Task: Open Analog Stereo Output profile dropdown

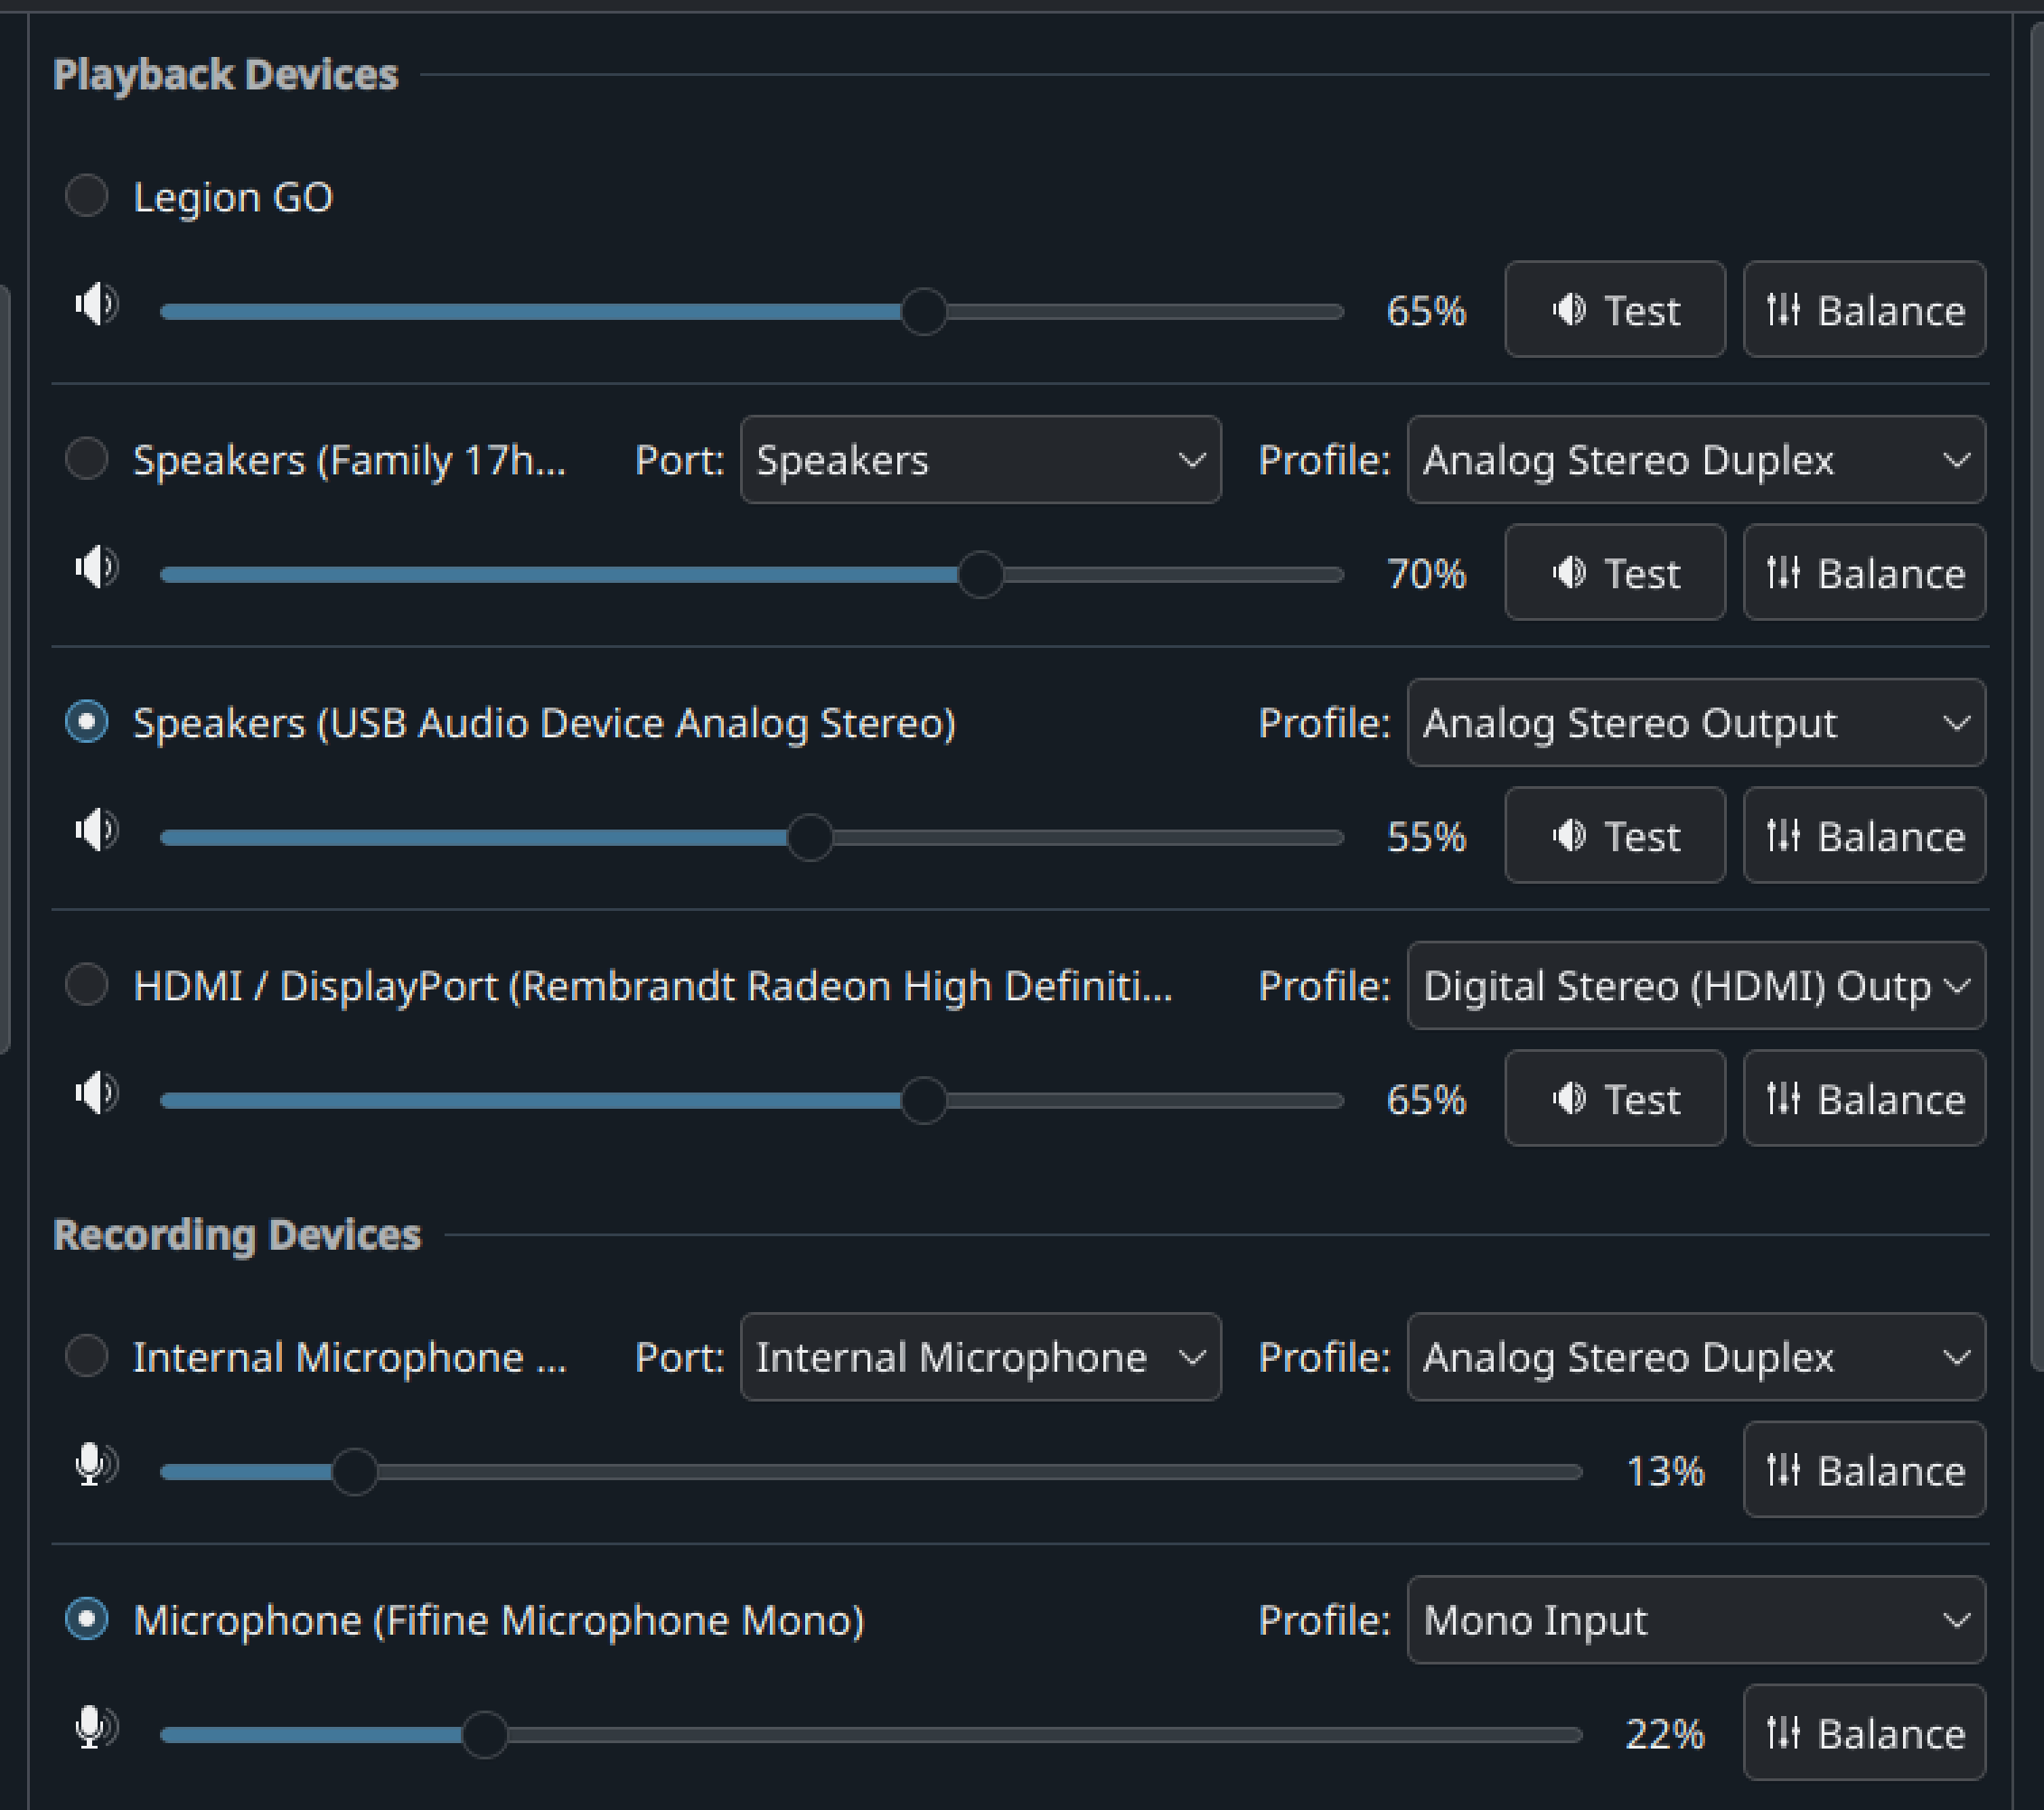Action: pos(1696,723)
